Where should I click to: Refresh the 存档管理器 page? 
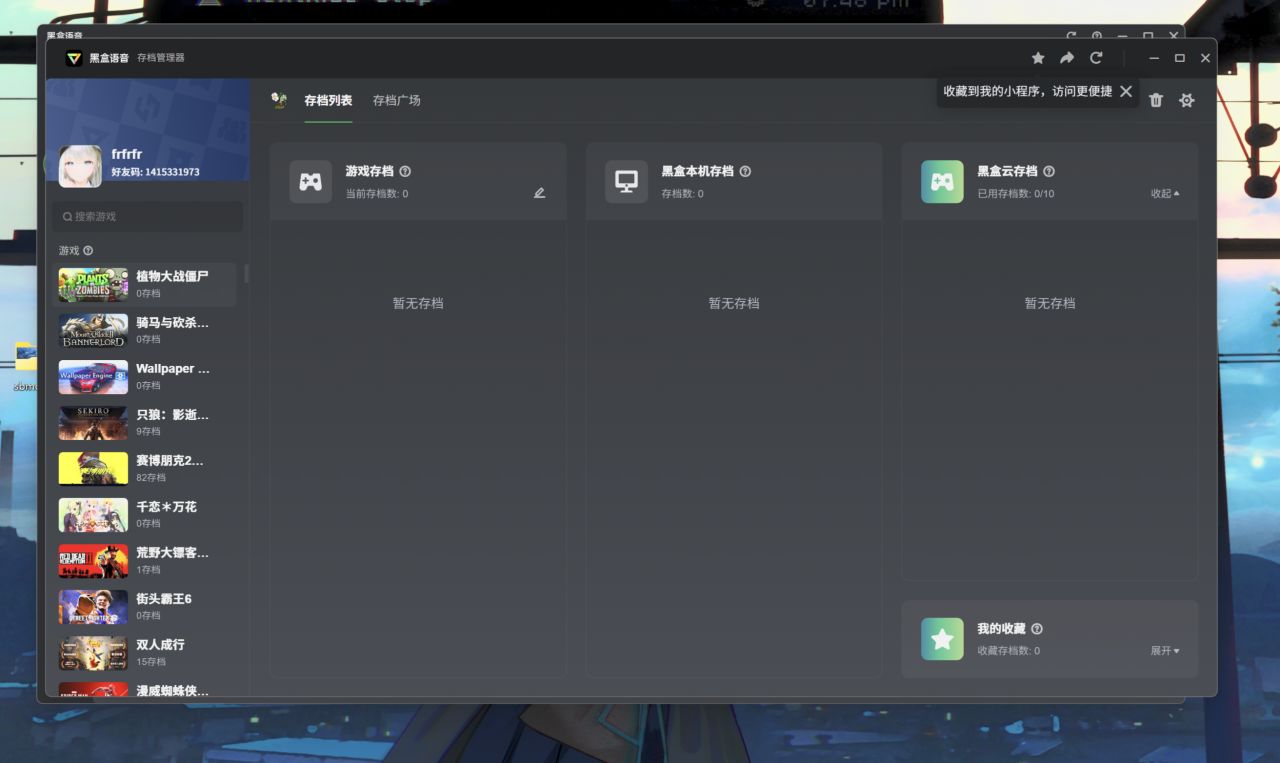coord(1096,58)
